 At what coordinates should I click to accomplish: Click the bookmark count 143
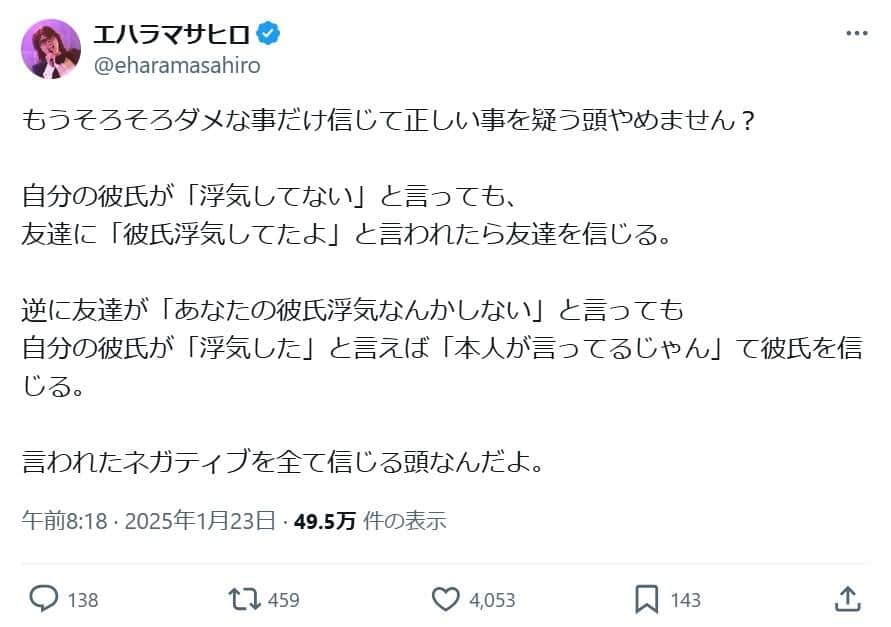(686, 600)
